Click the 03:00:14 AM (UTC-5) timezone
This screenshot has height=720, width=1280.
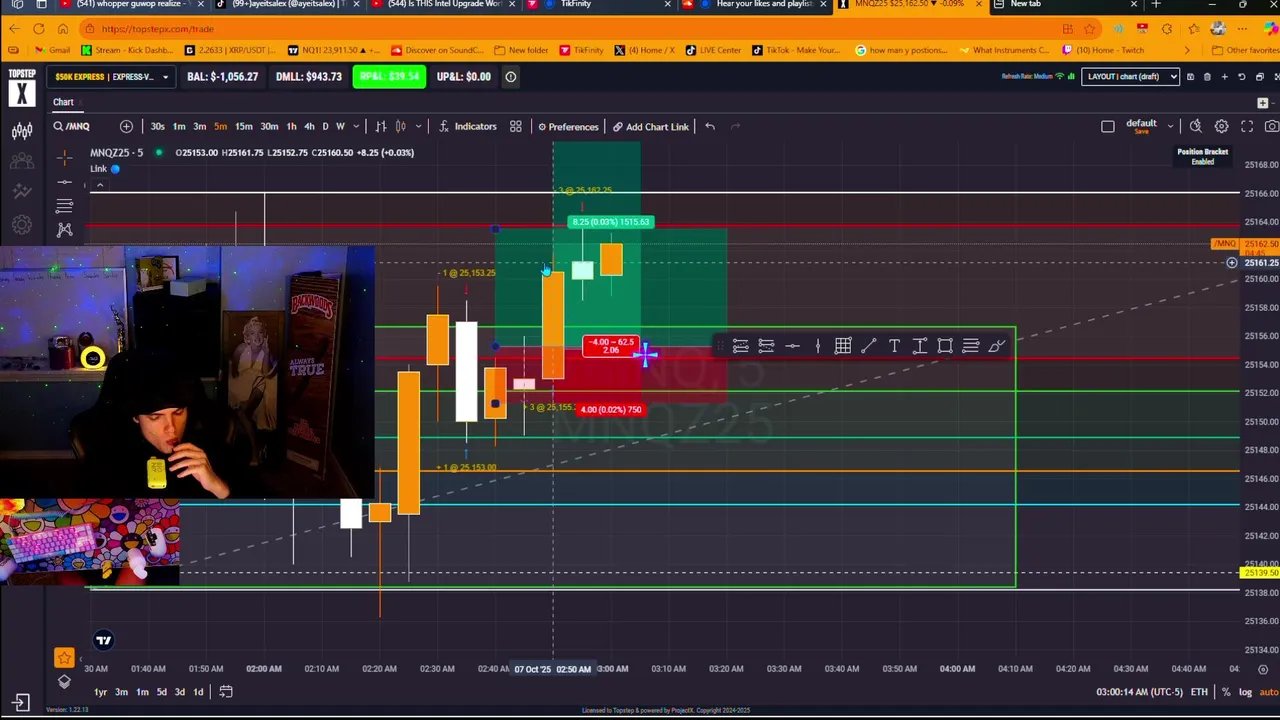[1139, 692]
